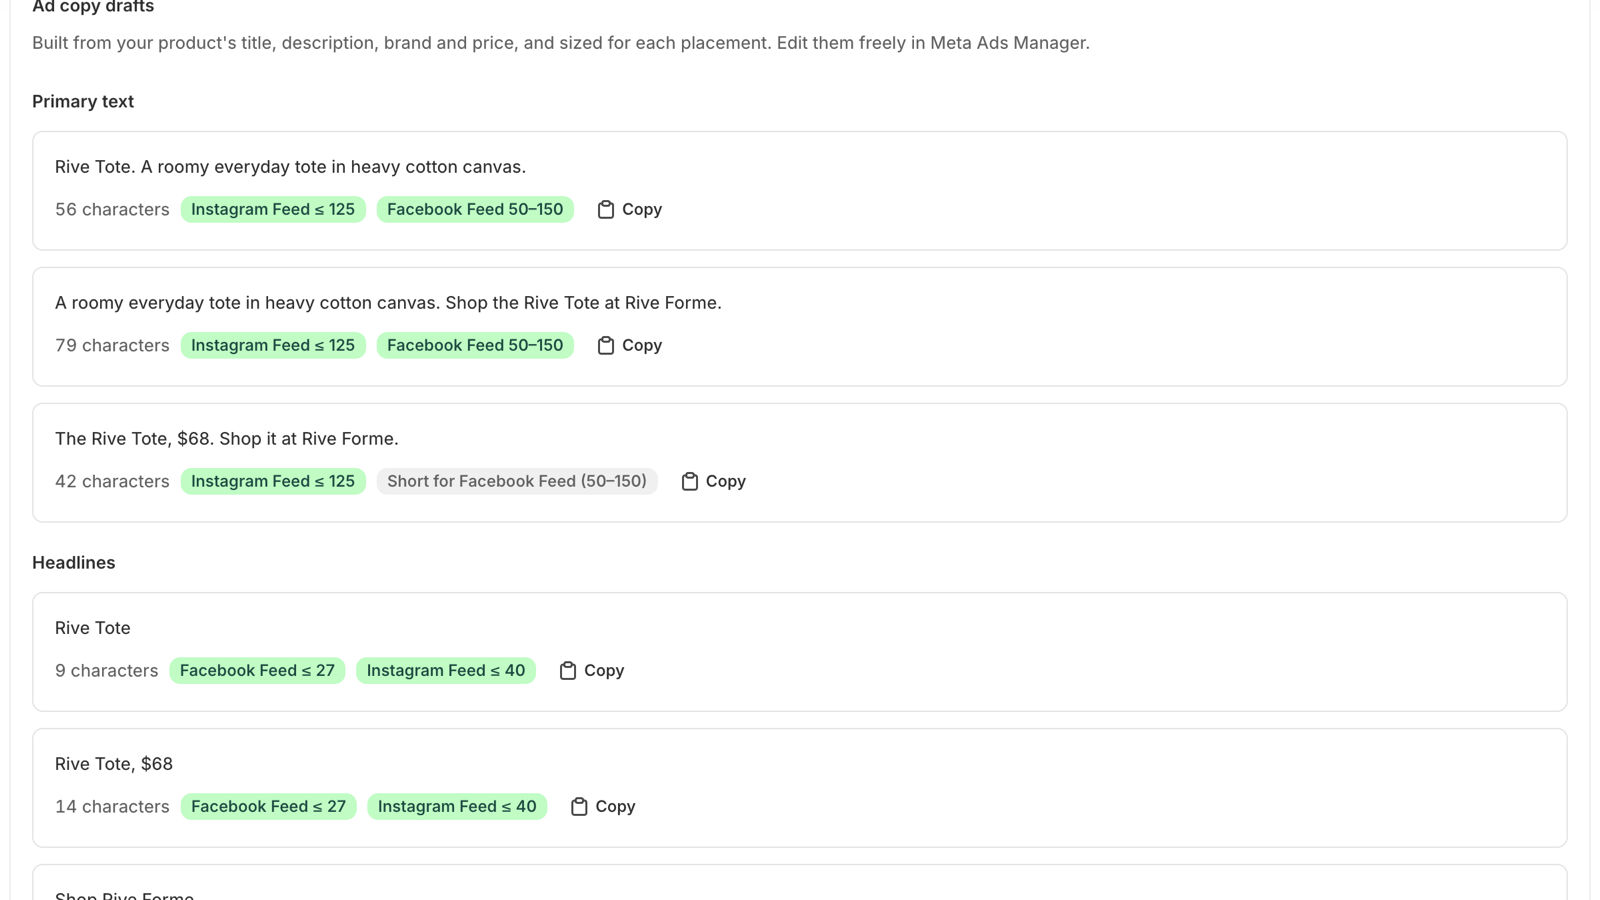This screenshot has width=1600, height=900.
Task: Click clipboard icon for 56-character primary text
Action: click(x=605, y=209)
